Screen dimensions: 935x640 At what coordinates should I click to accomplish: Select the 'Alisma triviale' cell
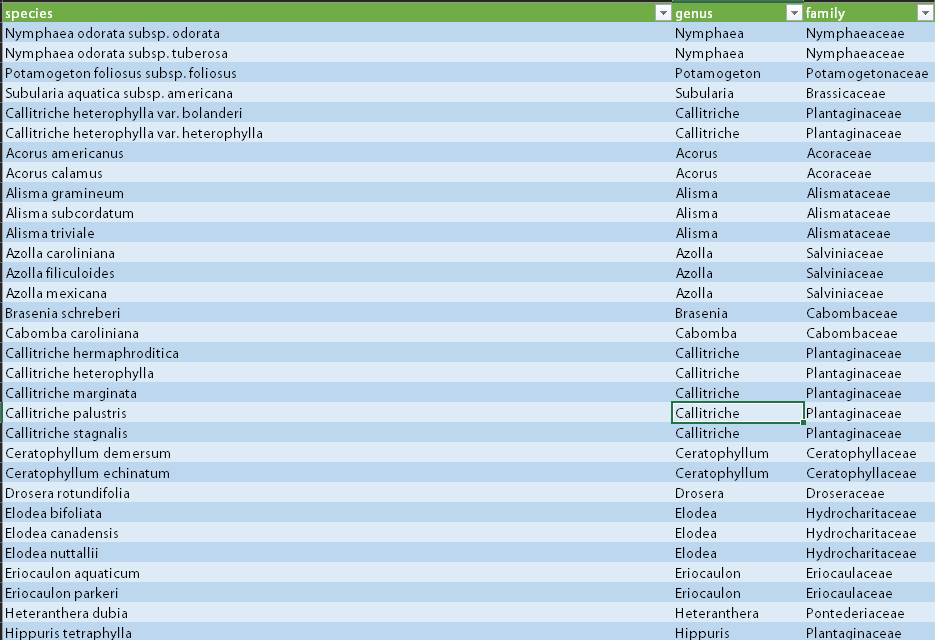[x=338, y=233]
